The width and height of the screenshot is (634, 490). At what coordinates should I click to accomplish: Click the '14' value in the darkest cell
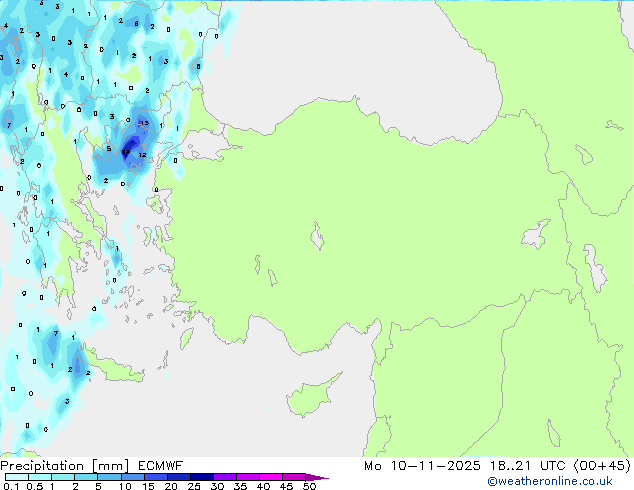126,152
